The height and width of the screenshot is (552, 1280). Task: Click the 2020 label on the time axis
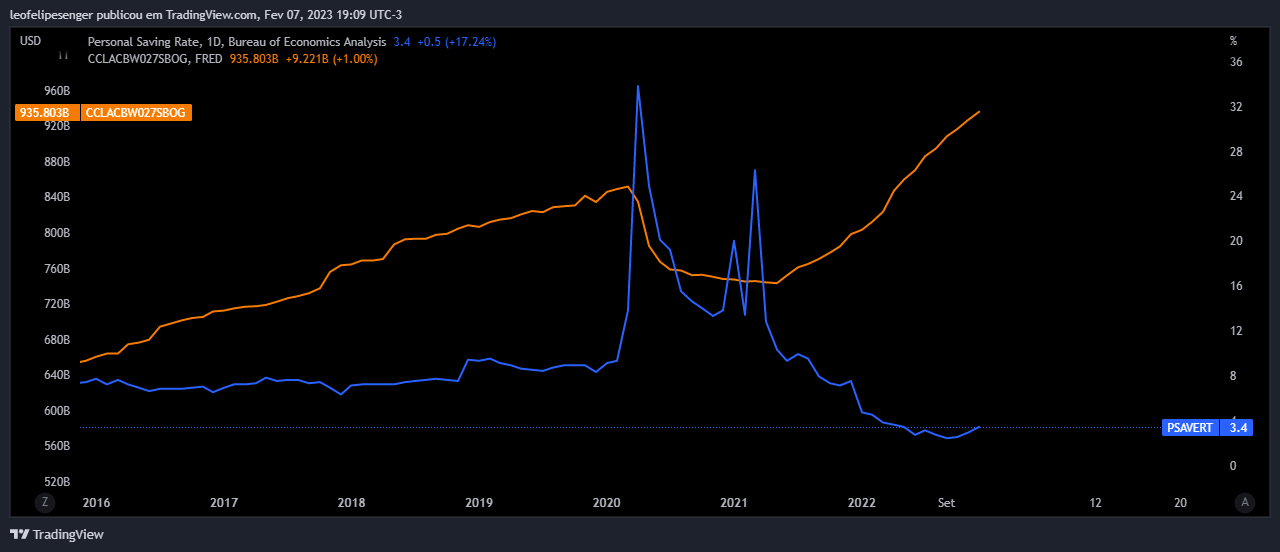[606, 503]
